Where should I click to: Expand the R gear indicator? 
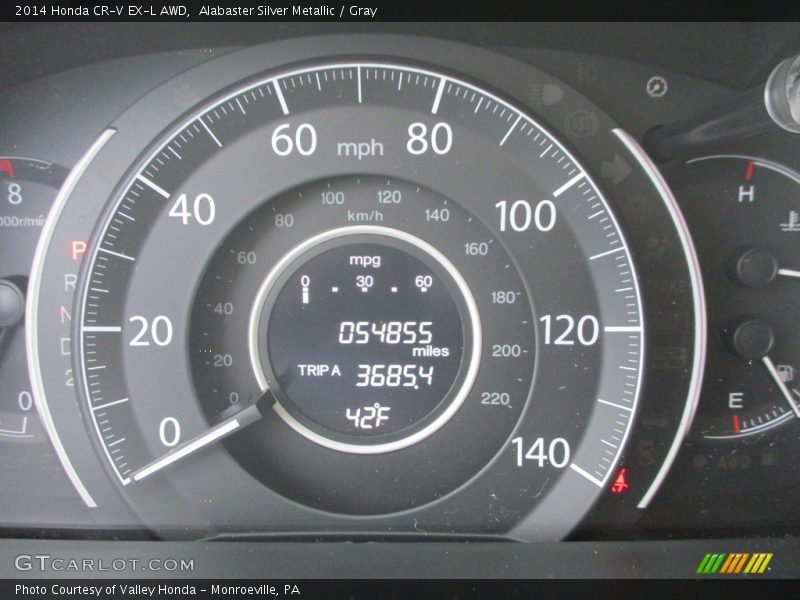pos(69,281)
